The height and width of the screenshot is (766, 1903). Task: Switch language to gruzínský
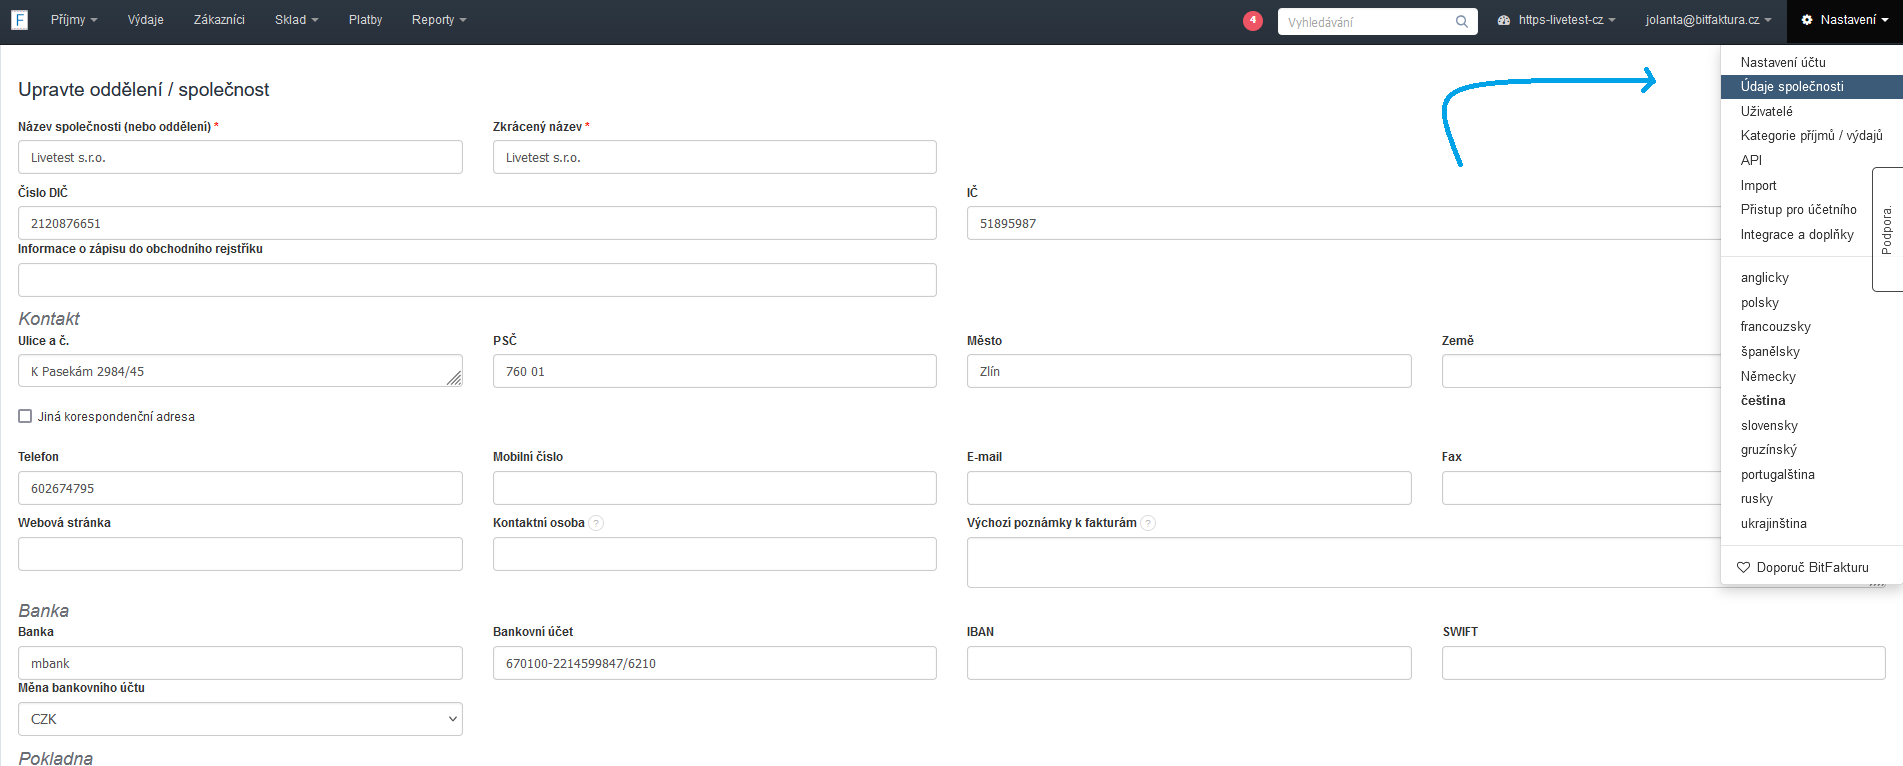tap(1768, 450)
